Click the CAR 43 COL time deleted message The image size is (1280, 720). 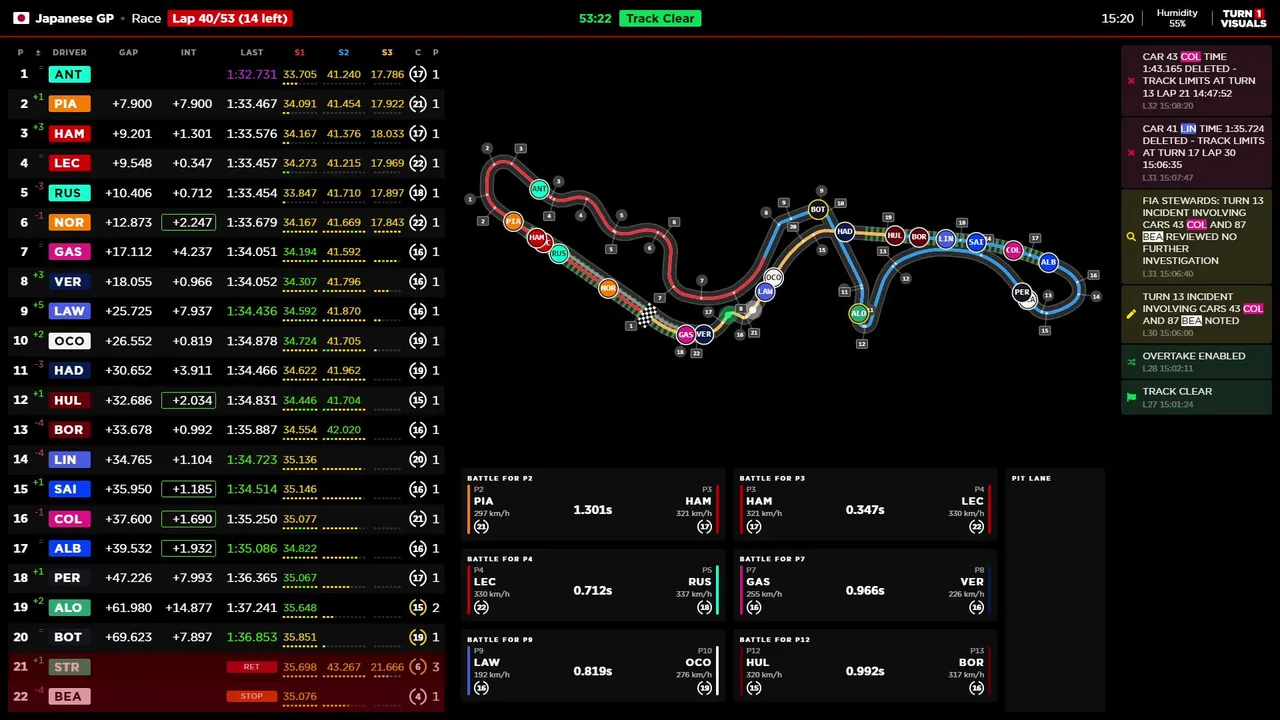coord(1196,81)
